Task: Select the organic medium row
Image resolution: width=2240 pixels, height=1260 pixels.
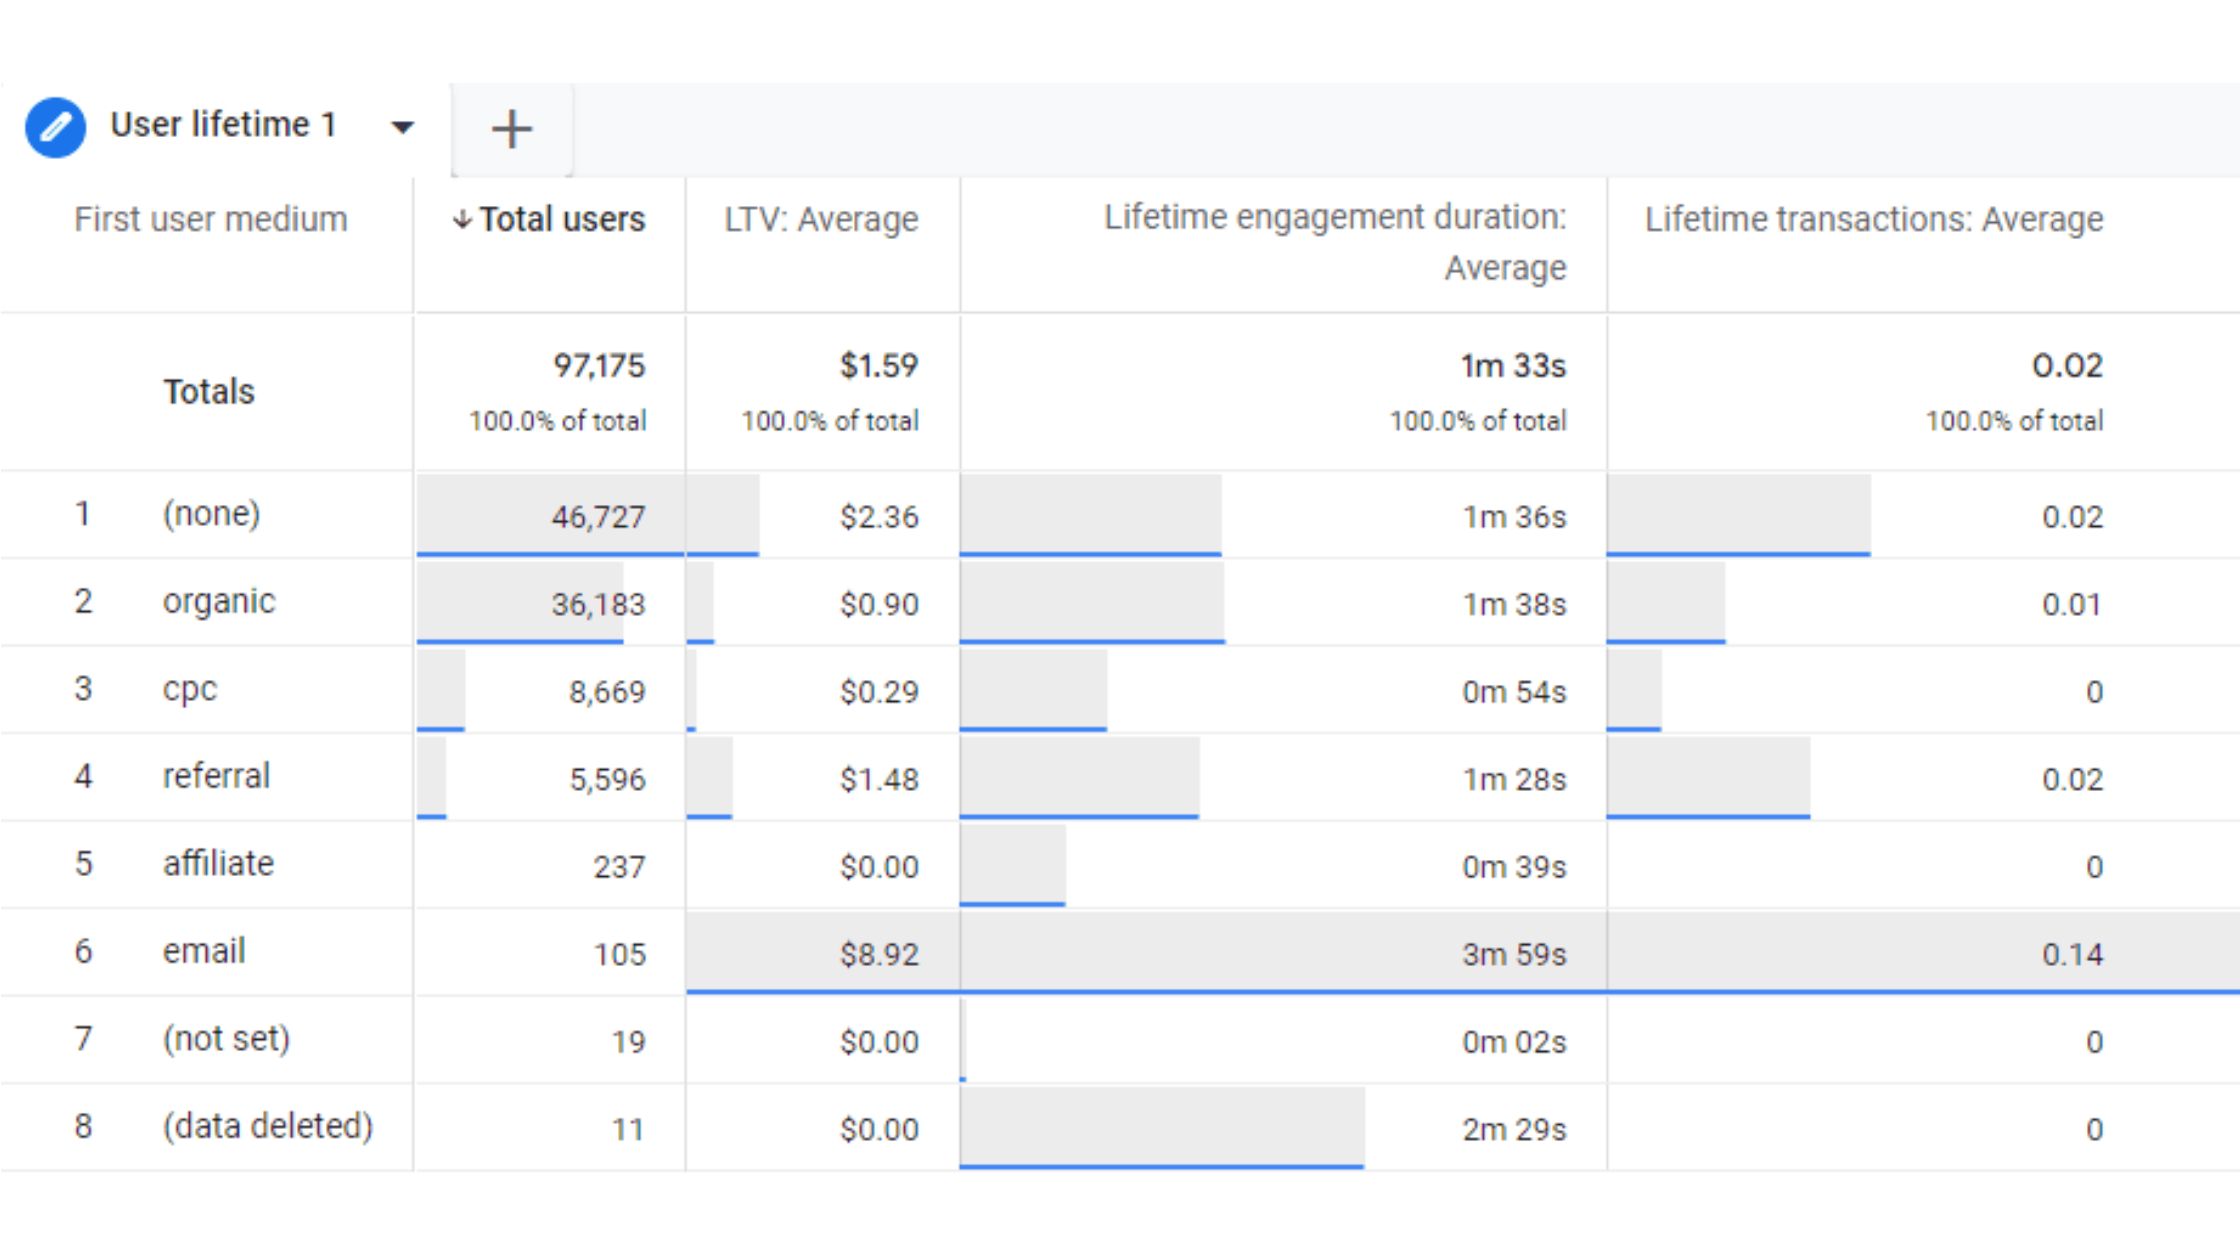Action: [x=219, y=602]
